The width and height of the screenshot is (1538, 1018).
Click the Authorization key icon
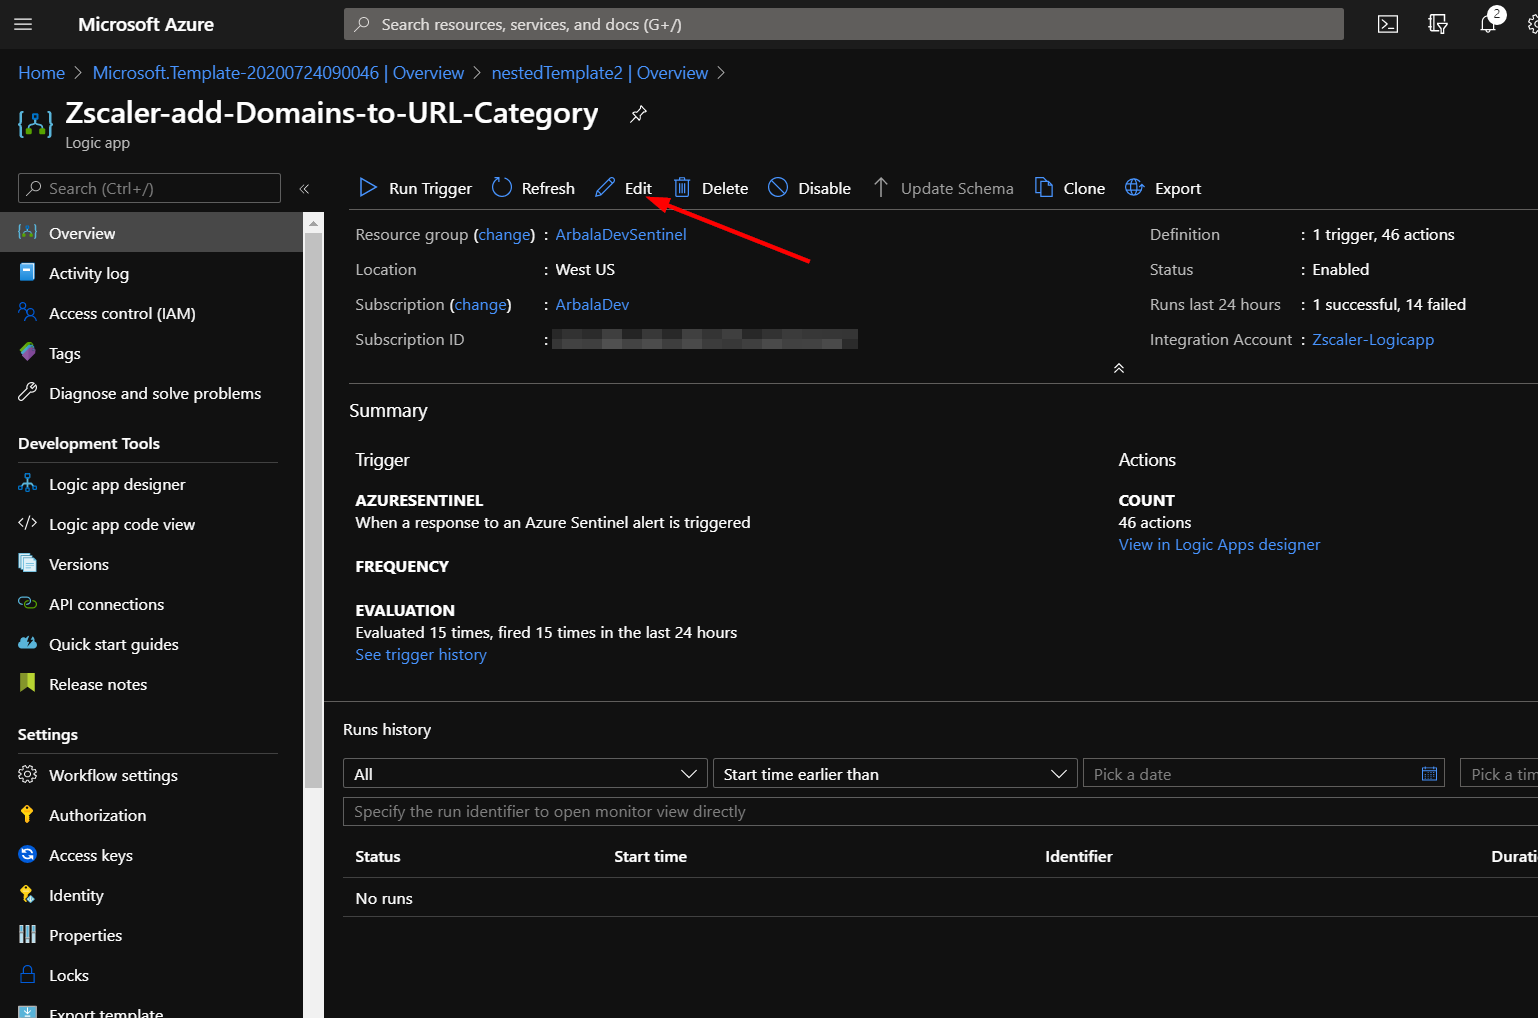[27, 814]
